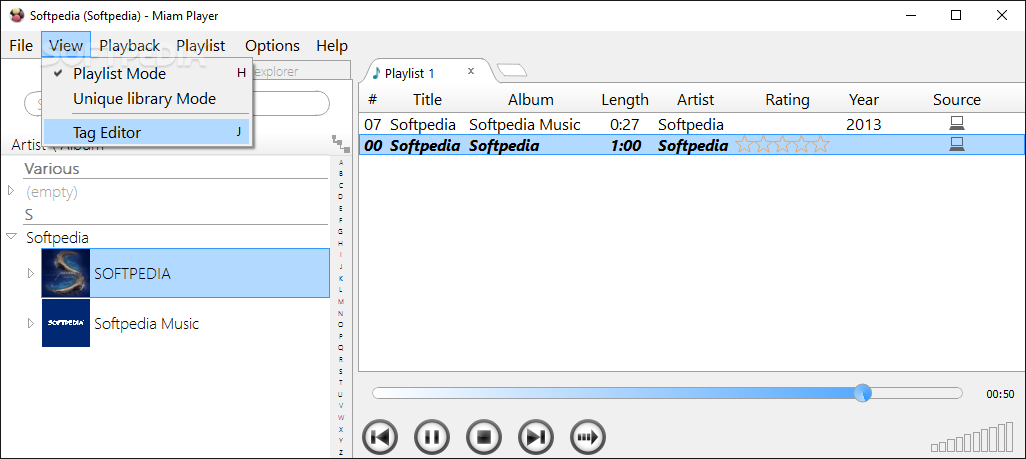Skip to previous track button

(x=380, y=437)
